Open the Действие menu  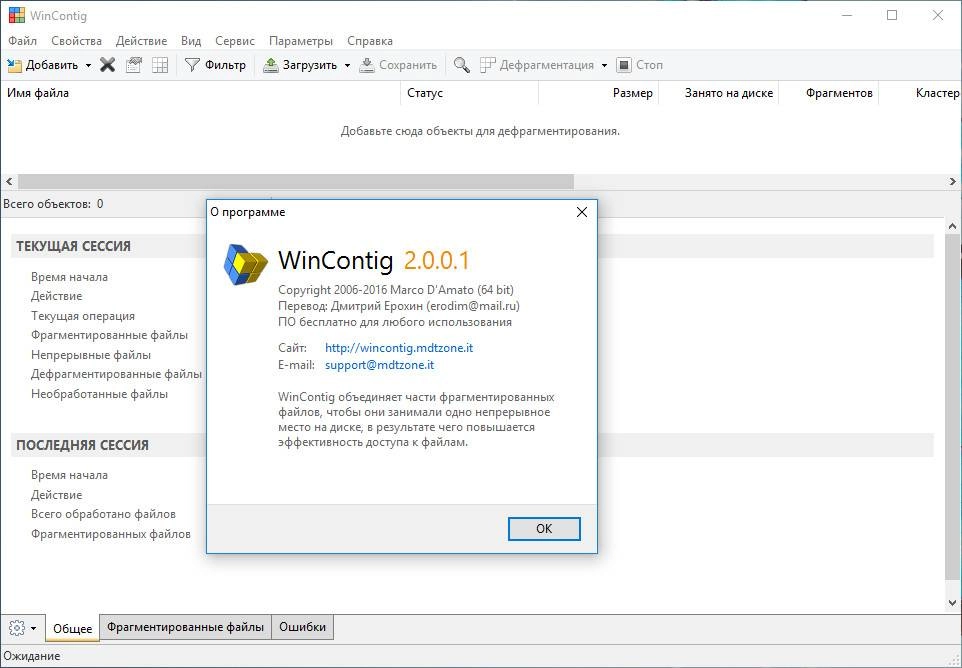(x=141, y=41)
